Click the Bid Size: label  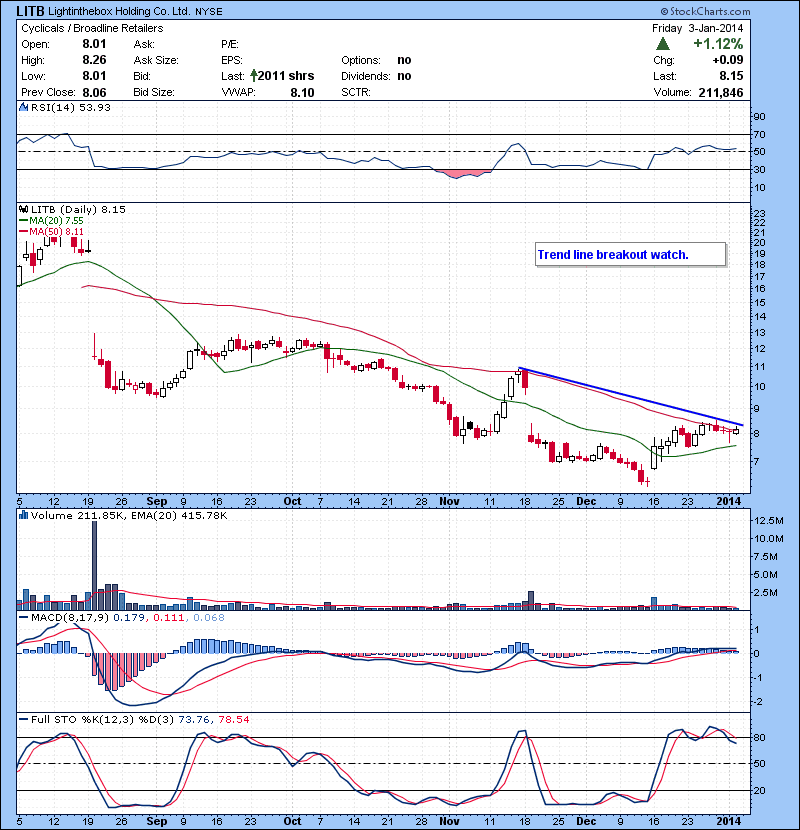154,92
